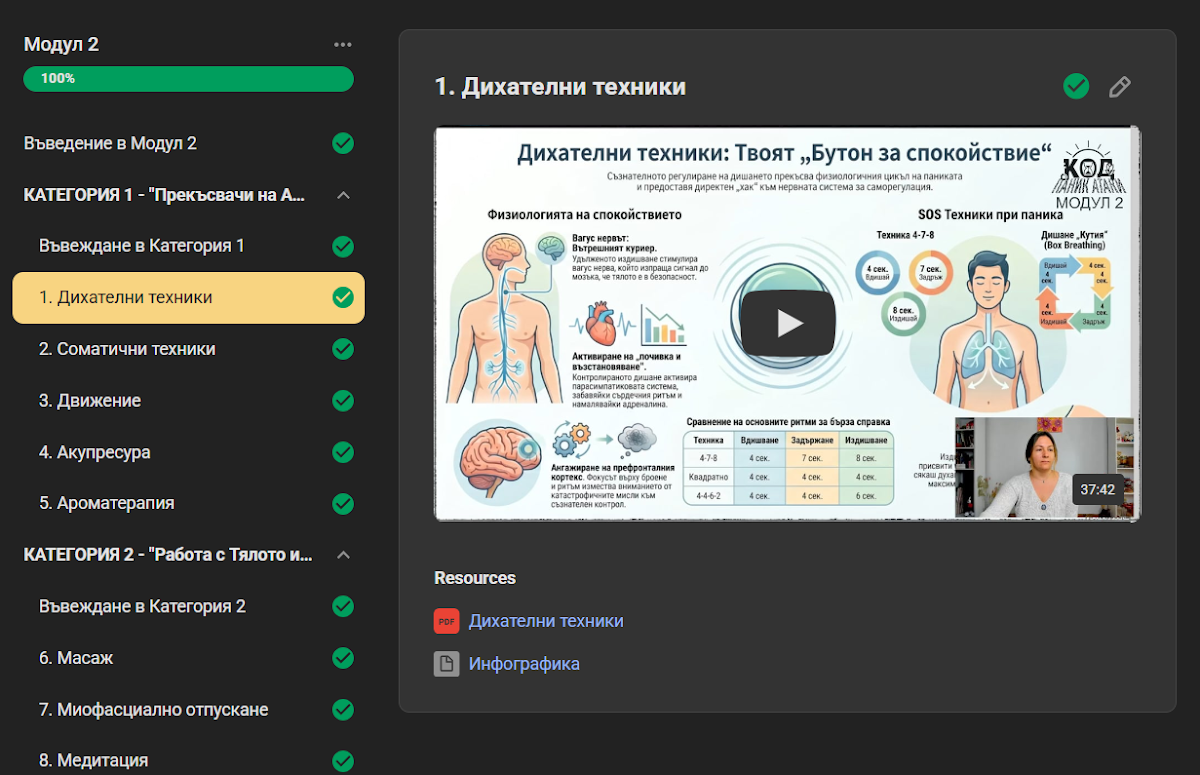The height and width of the screenshot is (775, 1200).
Task: Click the Resources heading text
Action: [x=475, y=578]
